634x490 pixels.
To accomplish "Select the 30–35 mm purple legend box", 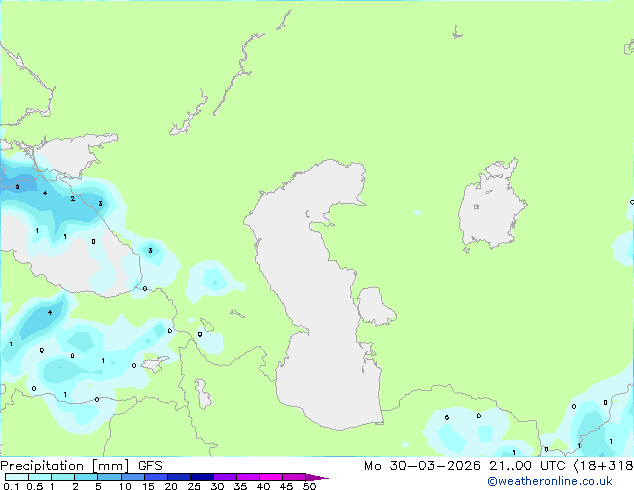I will pos(224,477).
